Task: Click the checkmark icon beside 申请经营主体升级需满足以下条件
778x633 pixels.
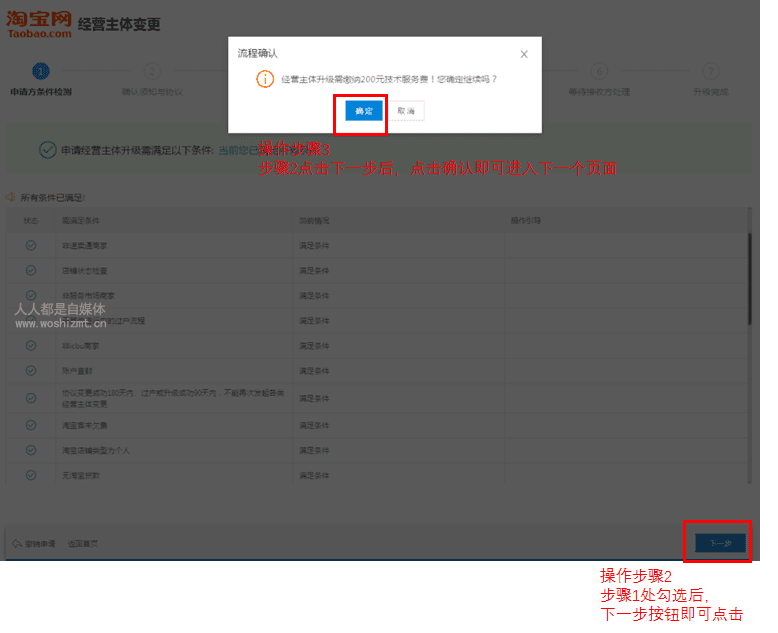Action: click(47, 150)
